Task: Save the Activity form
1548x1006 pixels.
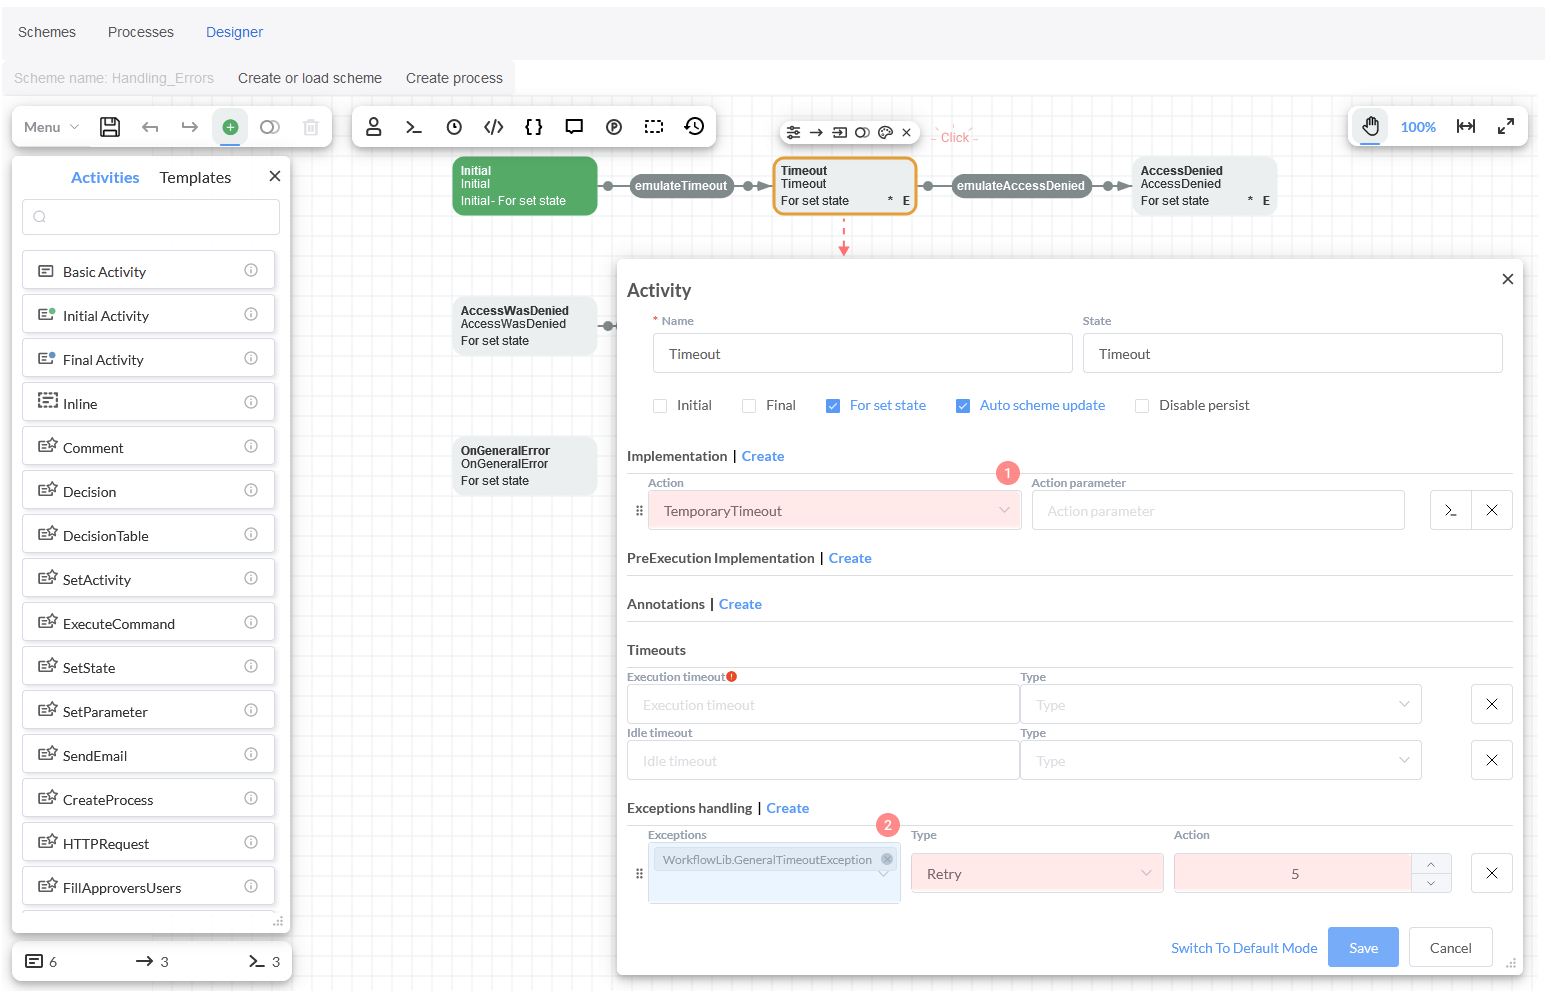Action: [x=1363, y=947]
